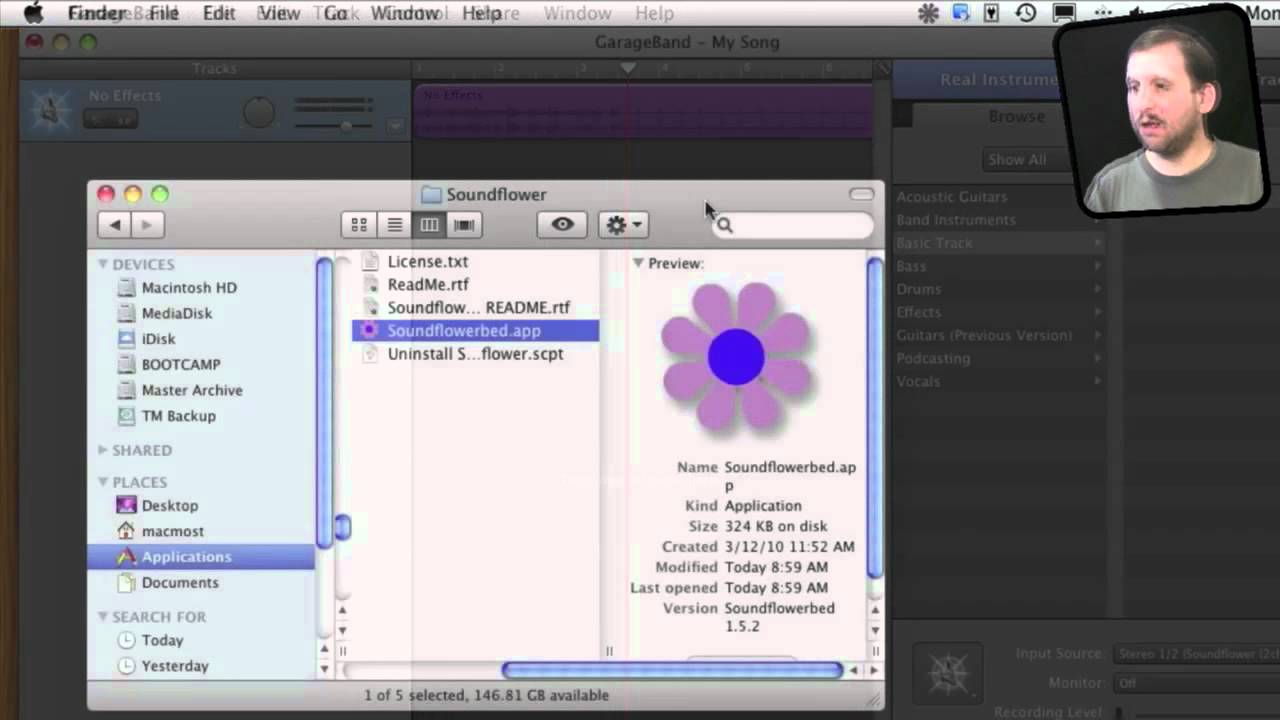Collapse the DEVICES sidebar section
1280x720 pixels.
pyautogui.click(x=102, y=264)
